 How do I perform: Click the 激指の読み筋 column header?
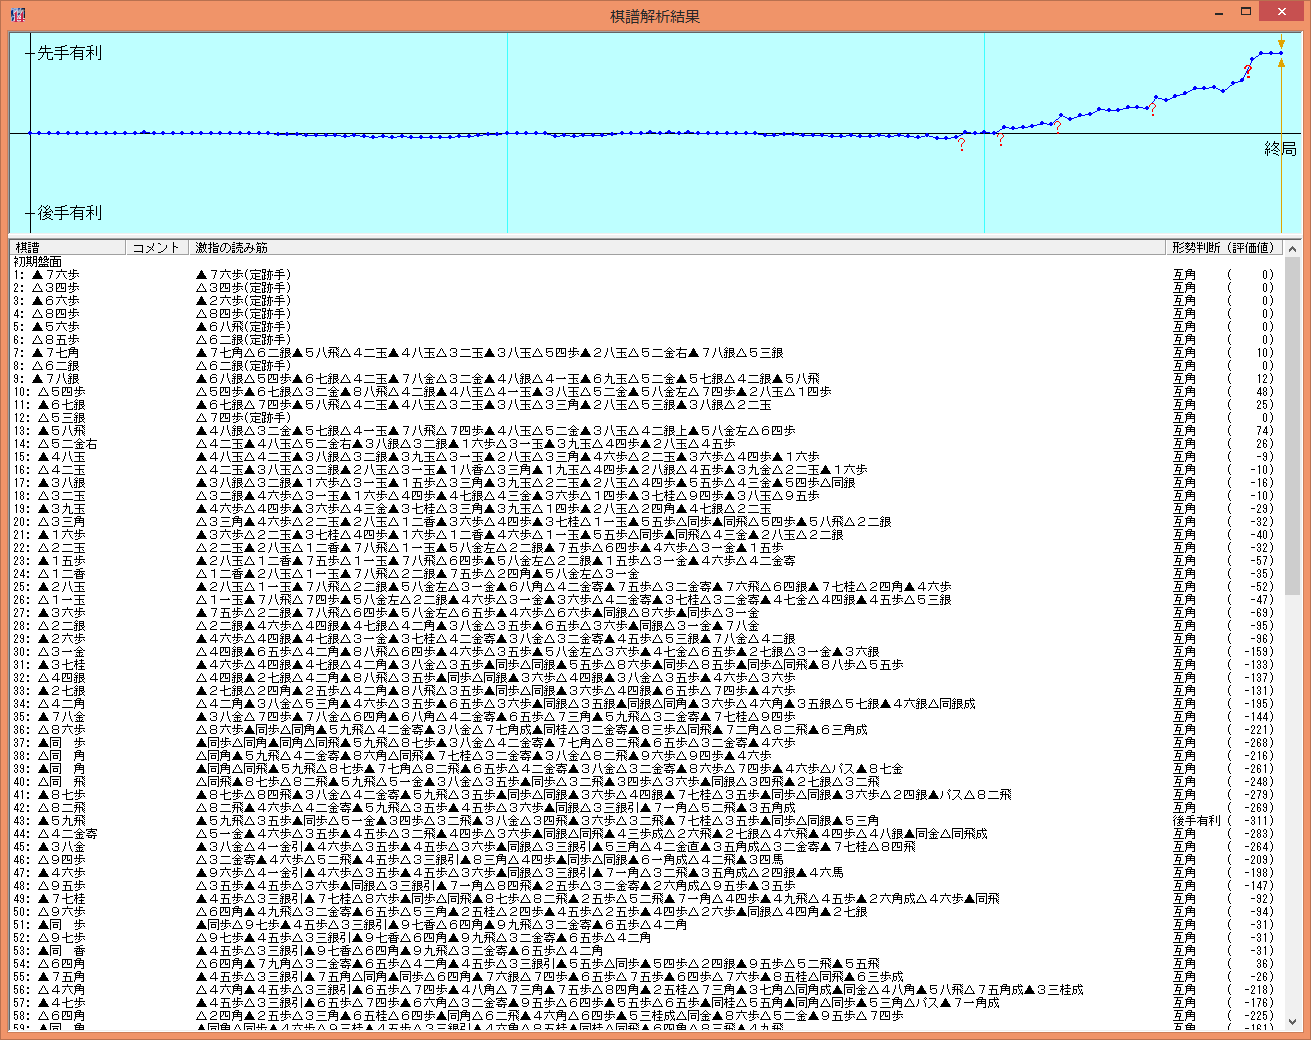coord(678,247)
